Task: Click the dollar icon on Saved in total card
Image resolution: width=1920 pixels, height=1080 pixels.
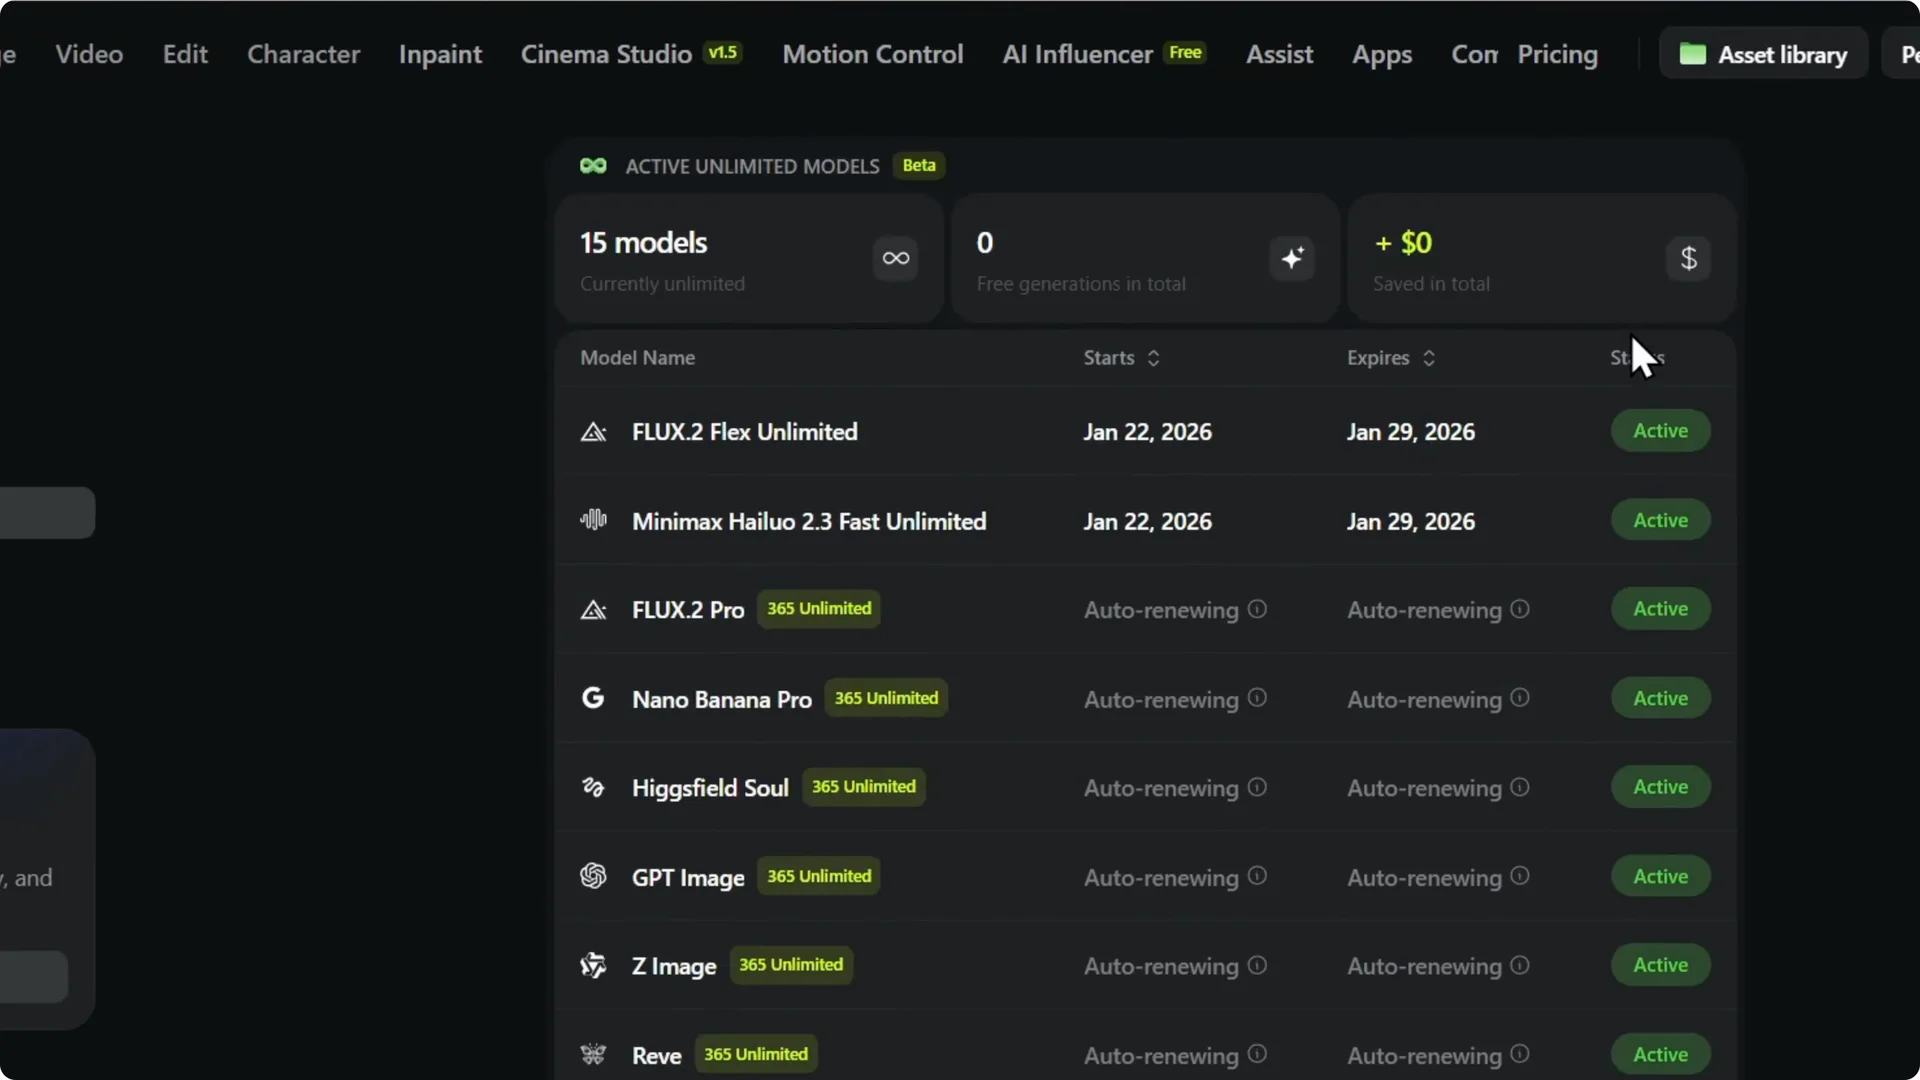Action: (1688, 259)
